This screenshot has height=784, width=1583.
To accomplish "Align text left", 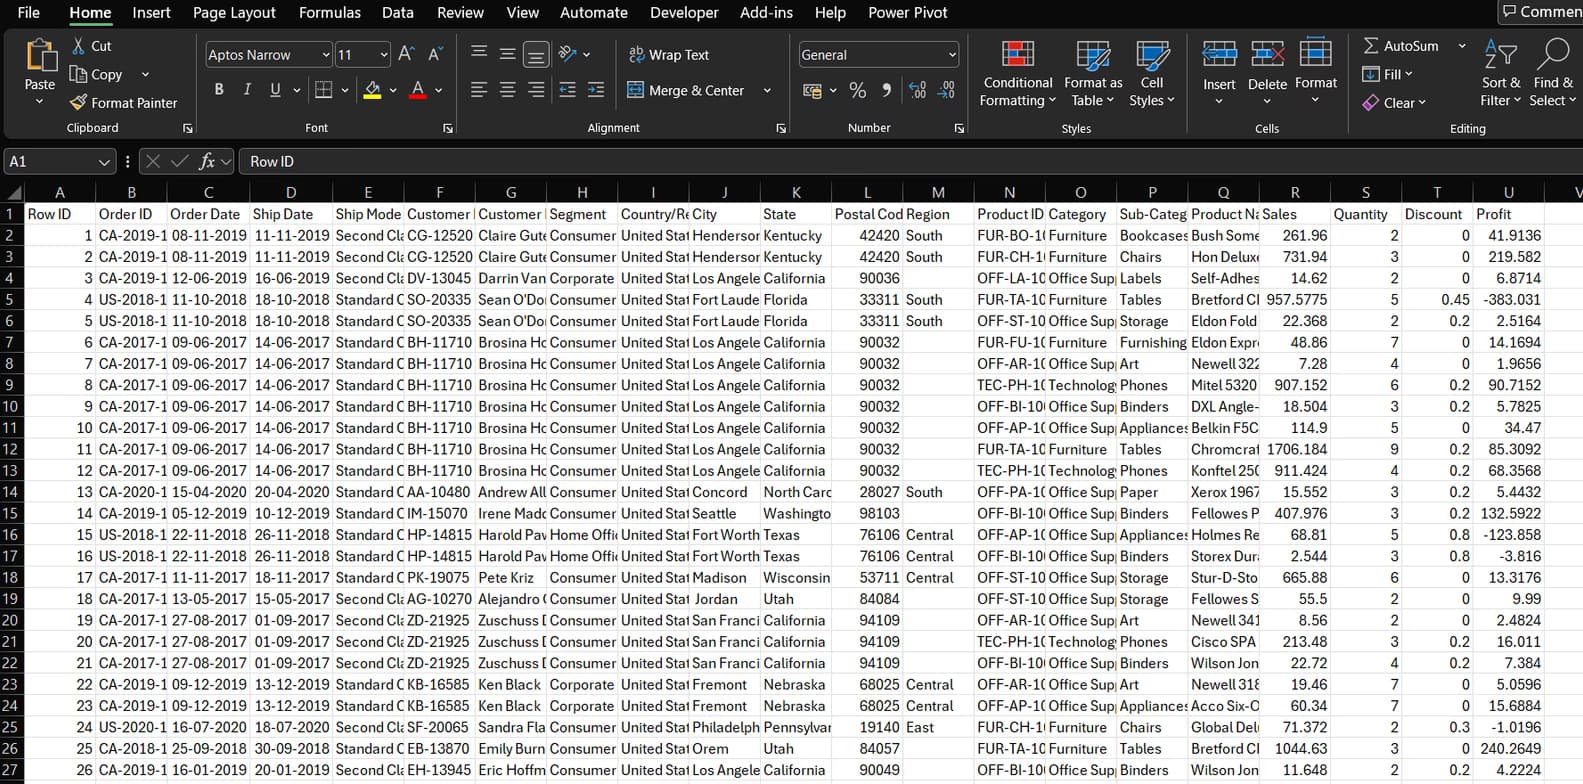I will (479, 90).
